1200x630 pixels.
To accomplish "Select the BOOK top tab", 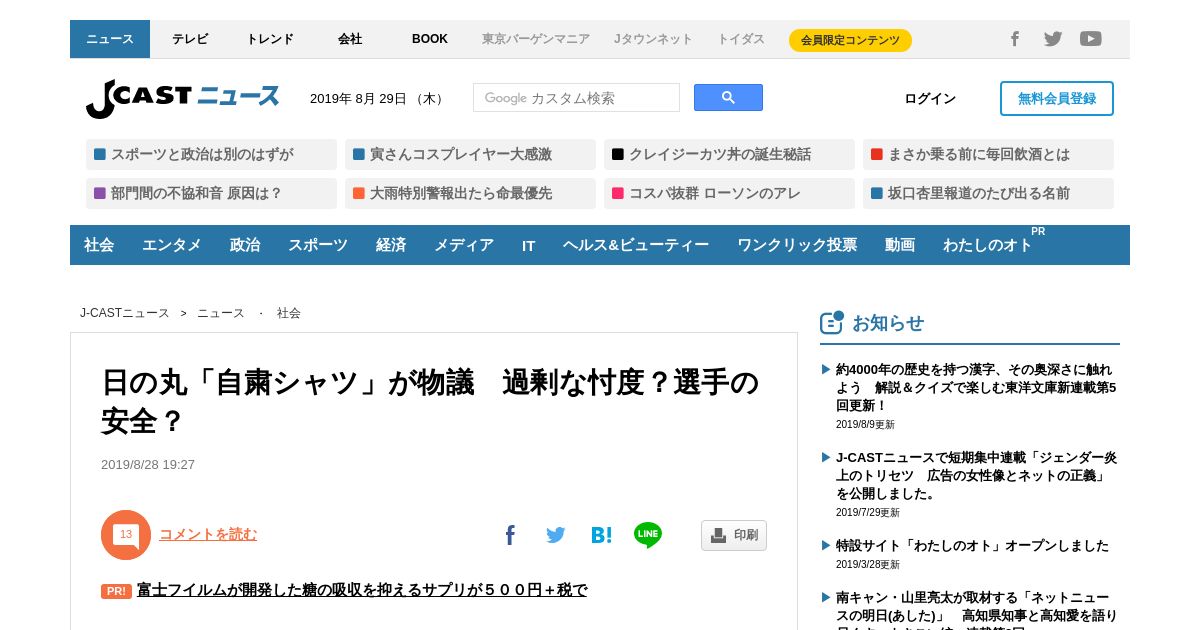I will click(430, 39).
